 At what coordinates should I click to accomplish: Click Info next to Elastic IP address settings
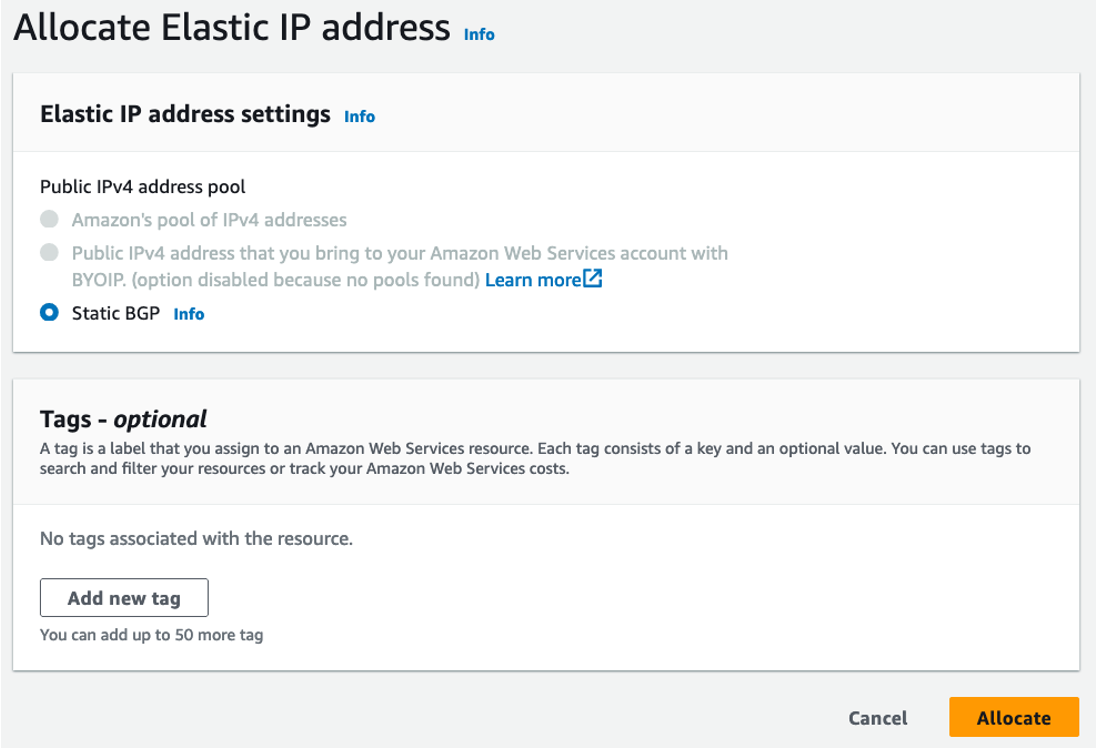[x=359, y=116]
